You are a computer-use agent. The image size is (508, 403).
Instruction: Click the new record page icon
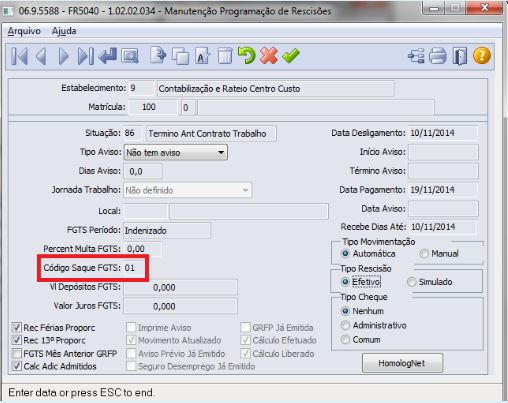[158, 55]
